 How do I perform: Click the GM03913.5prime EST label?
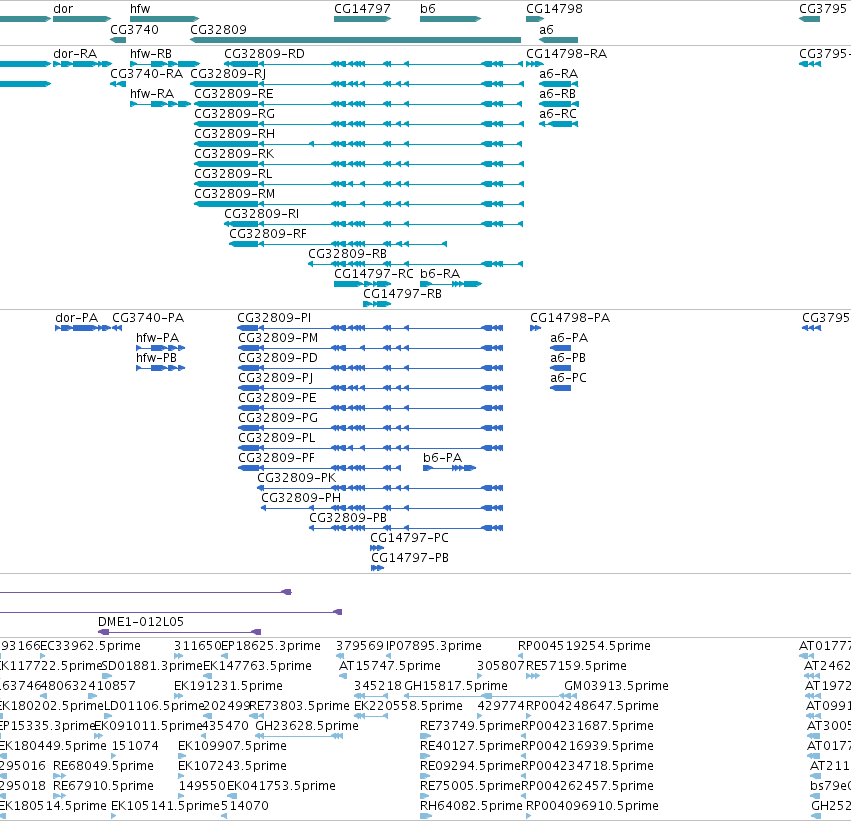pyautogui.click(x=617, y=686)
